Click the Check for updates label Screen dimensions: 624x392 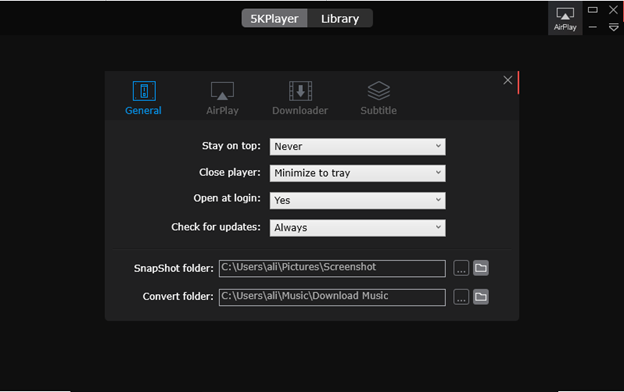click(216, 227)
